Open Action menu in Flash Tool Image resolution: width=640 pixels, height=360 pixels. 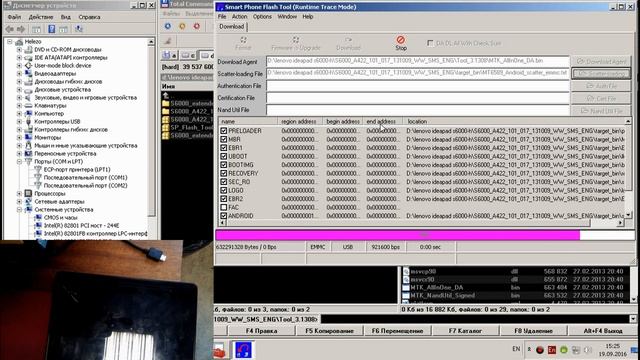pyautogui.click(x=240, y=17)
